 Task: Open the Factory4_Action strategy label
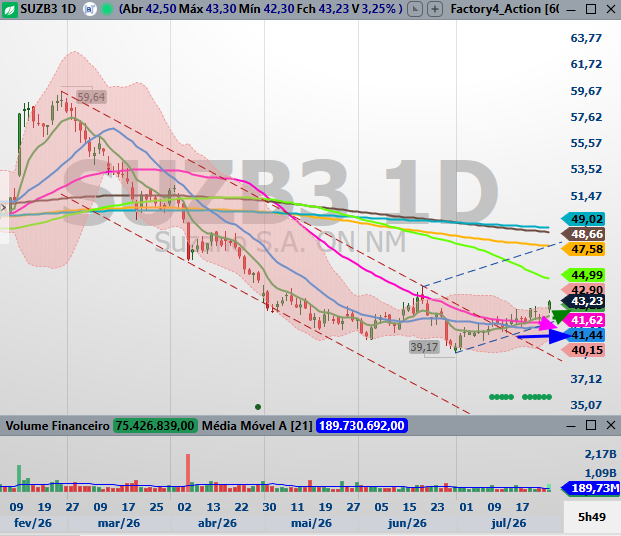(x=505, y=9)
